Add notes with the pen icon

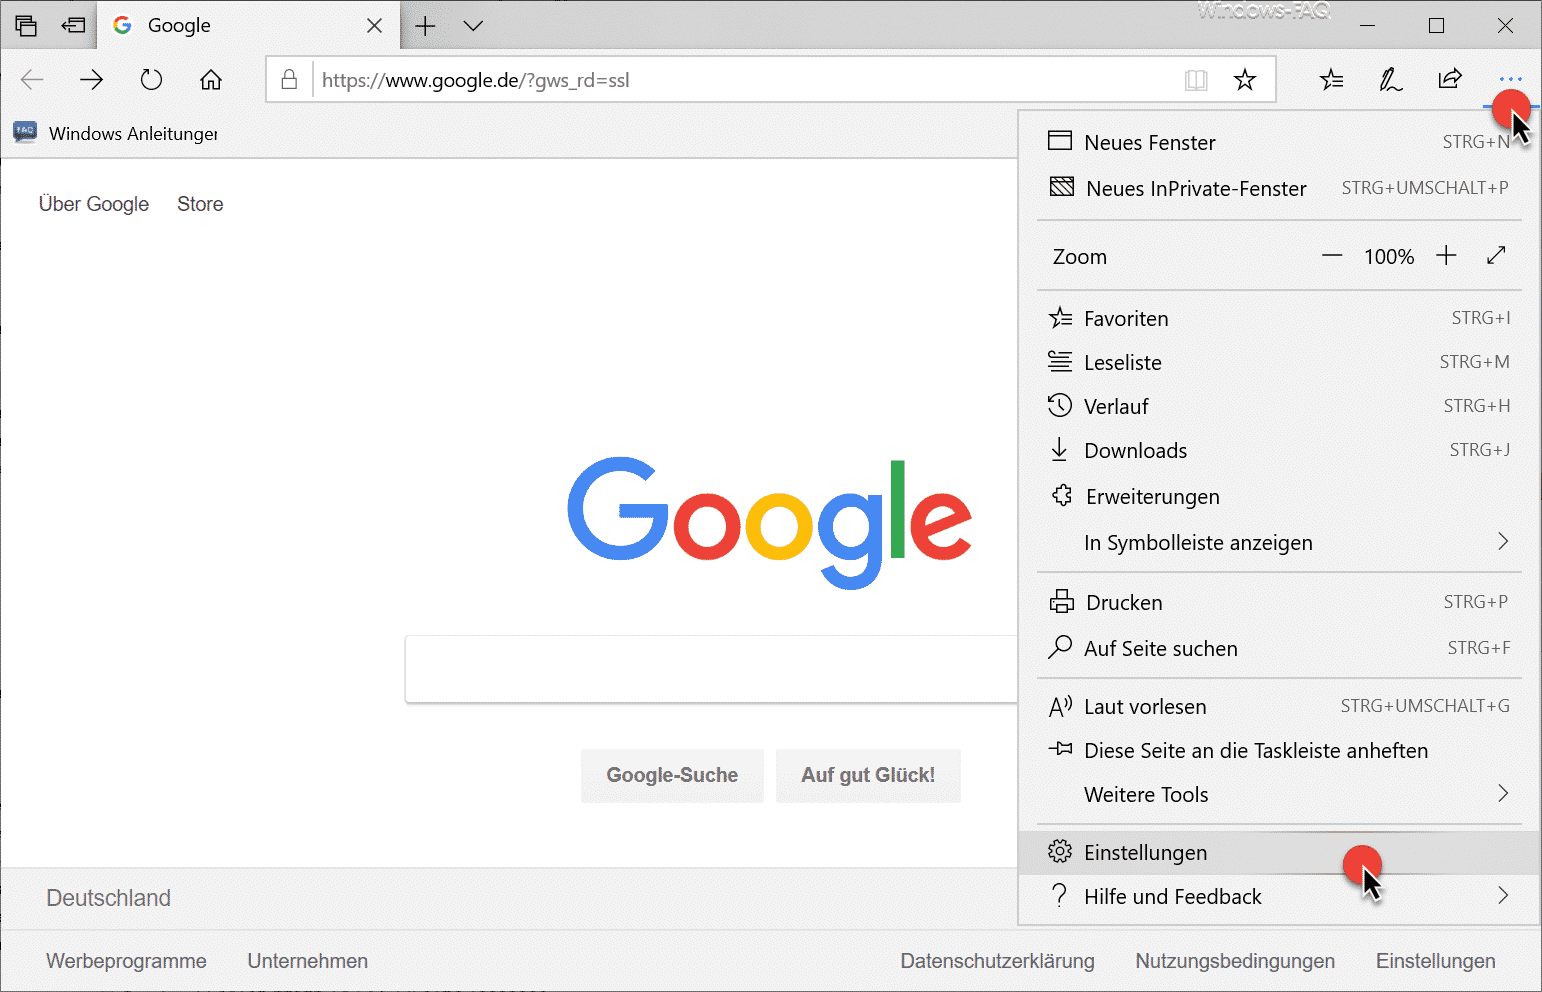click(x=1390, y=80)
